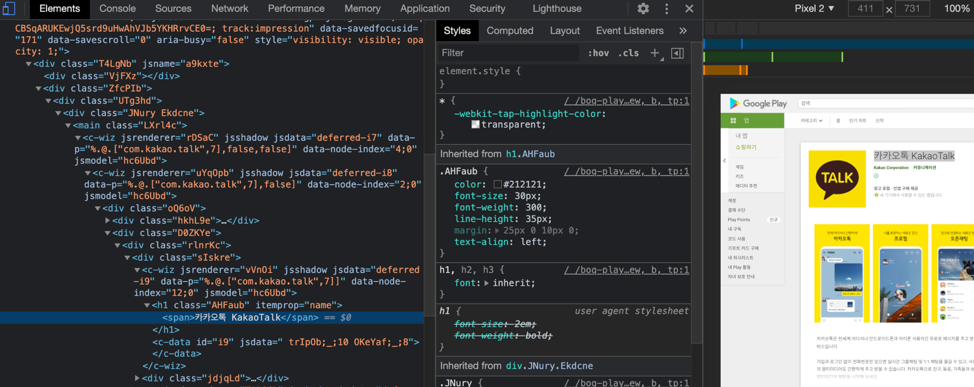
Task: Add a new style rule
Action: [654, 53]
